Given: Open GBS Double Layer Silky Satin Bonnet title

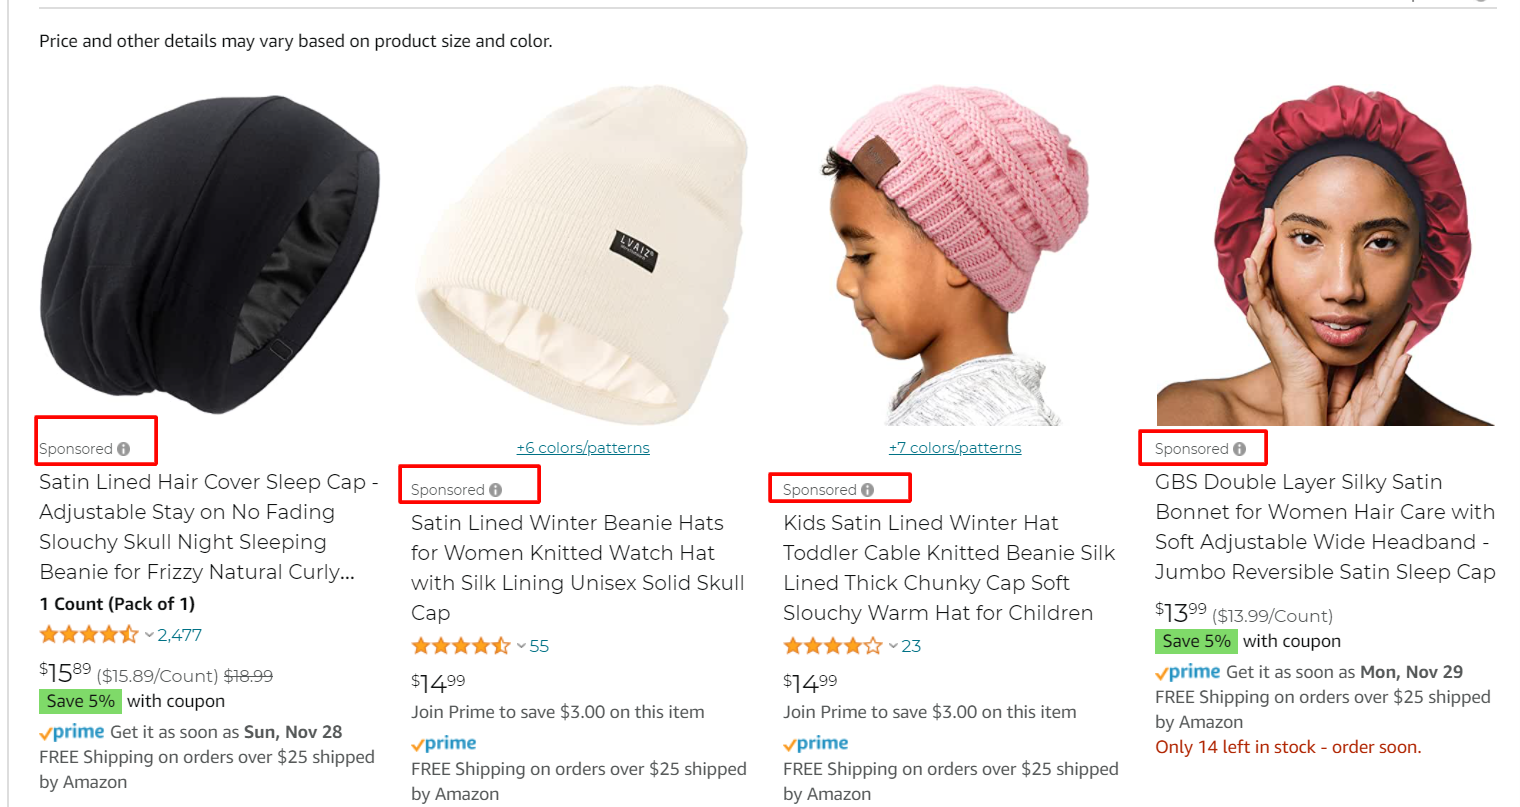Looking at the screenshot, I should point(1325,527).
